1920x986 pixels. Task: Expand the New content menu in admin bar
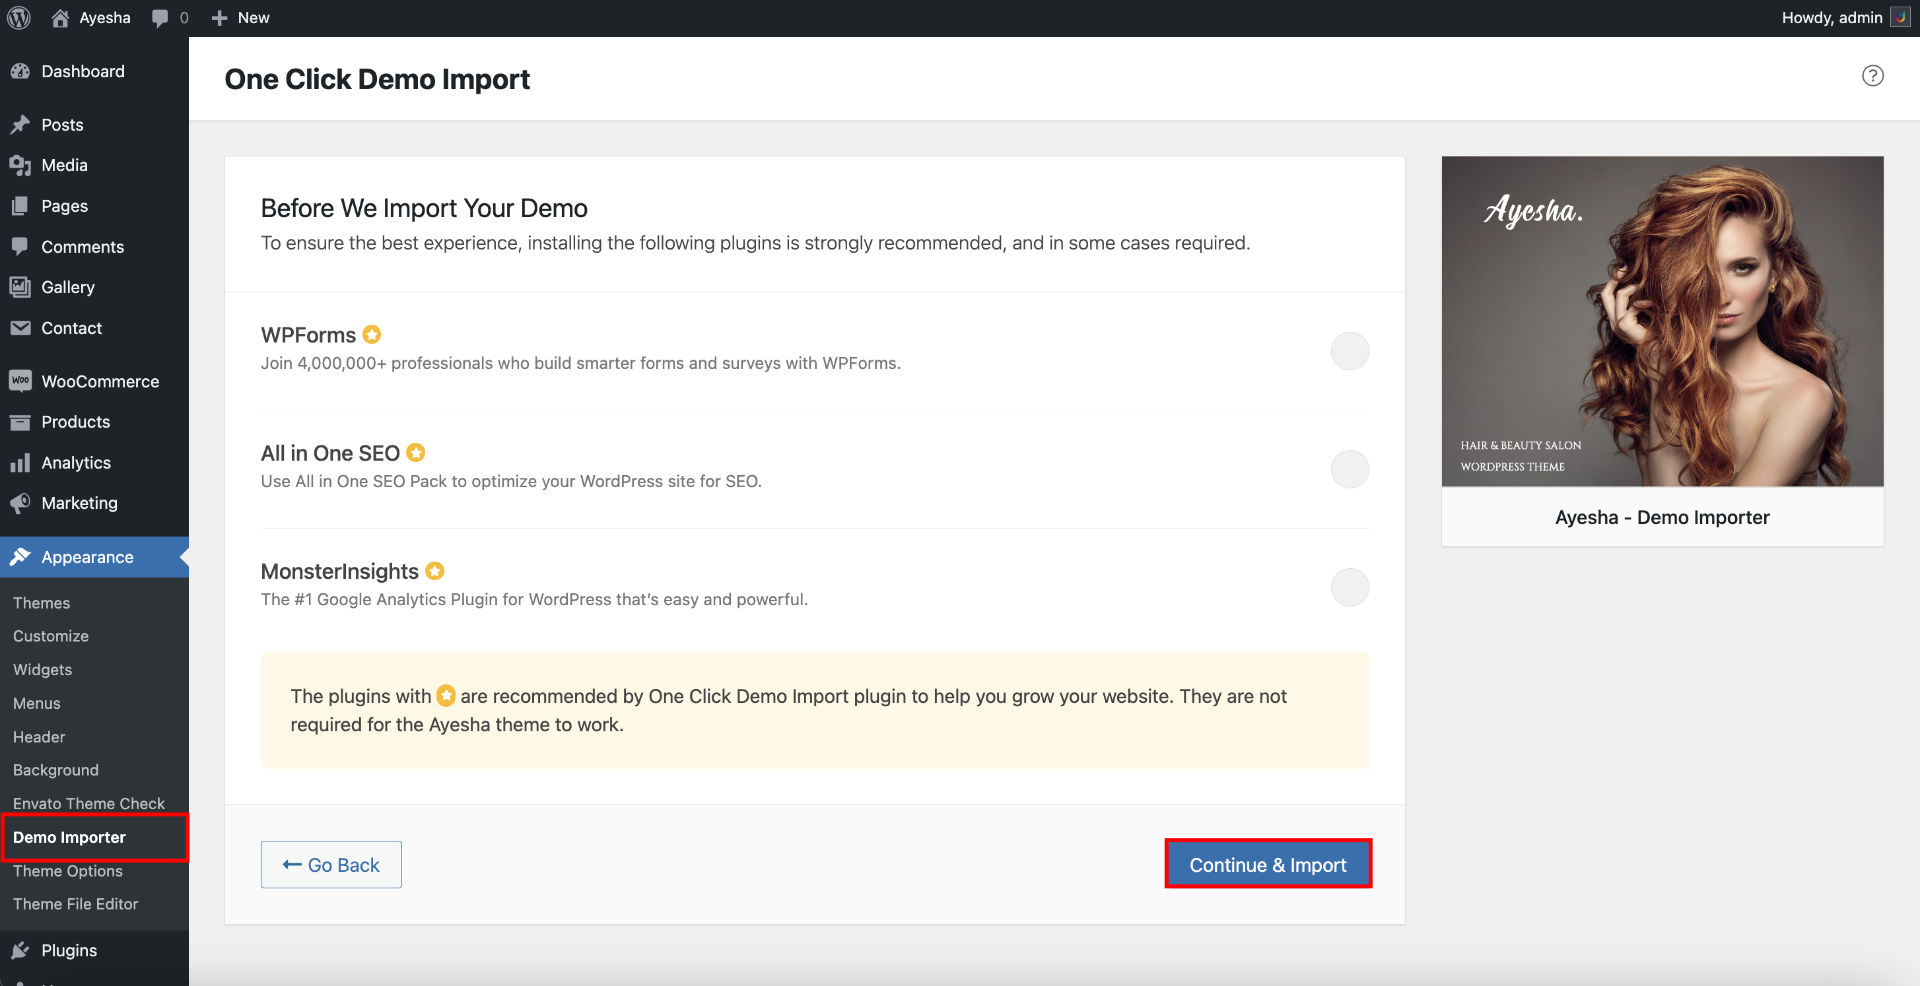pyautogui.click(x=241, y=18)
